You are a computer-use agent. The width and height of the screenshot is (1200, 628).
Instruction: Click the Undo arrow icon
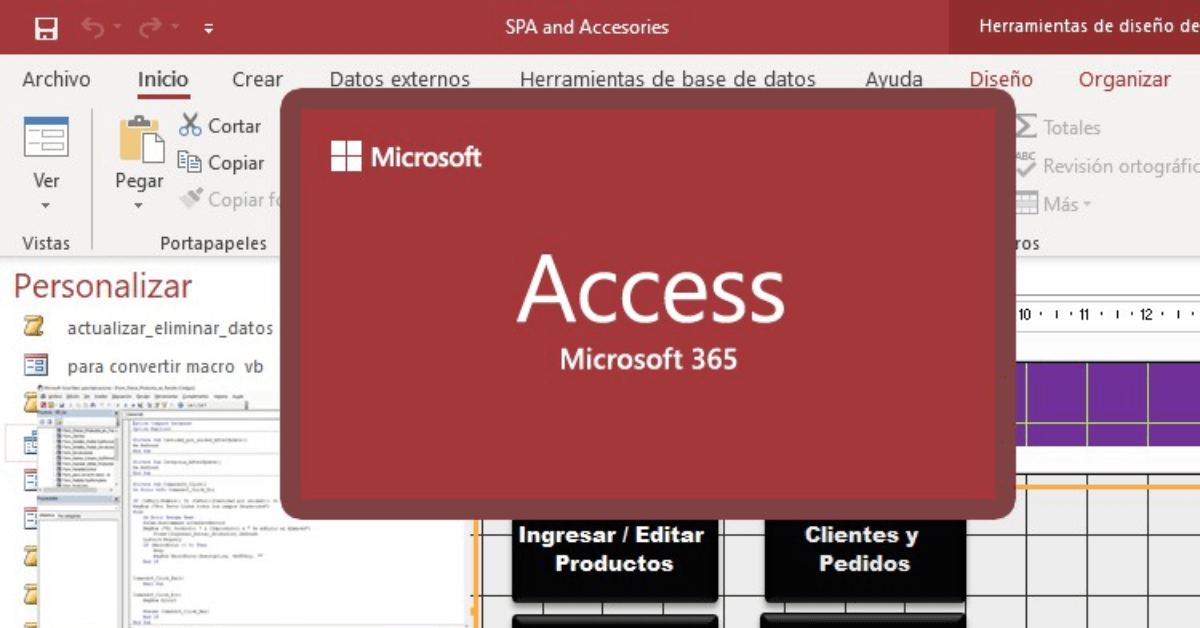(x=93, y=28)
